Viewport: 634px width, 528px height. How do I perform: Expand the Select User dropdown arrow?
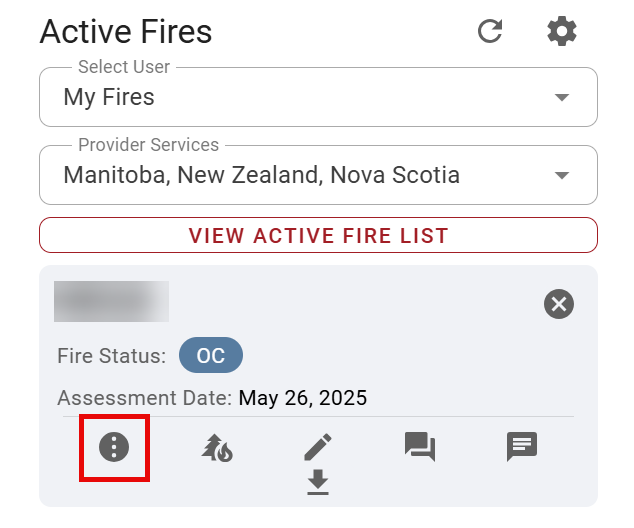pos(562,97)
